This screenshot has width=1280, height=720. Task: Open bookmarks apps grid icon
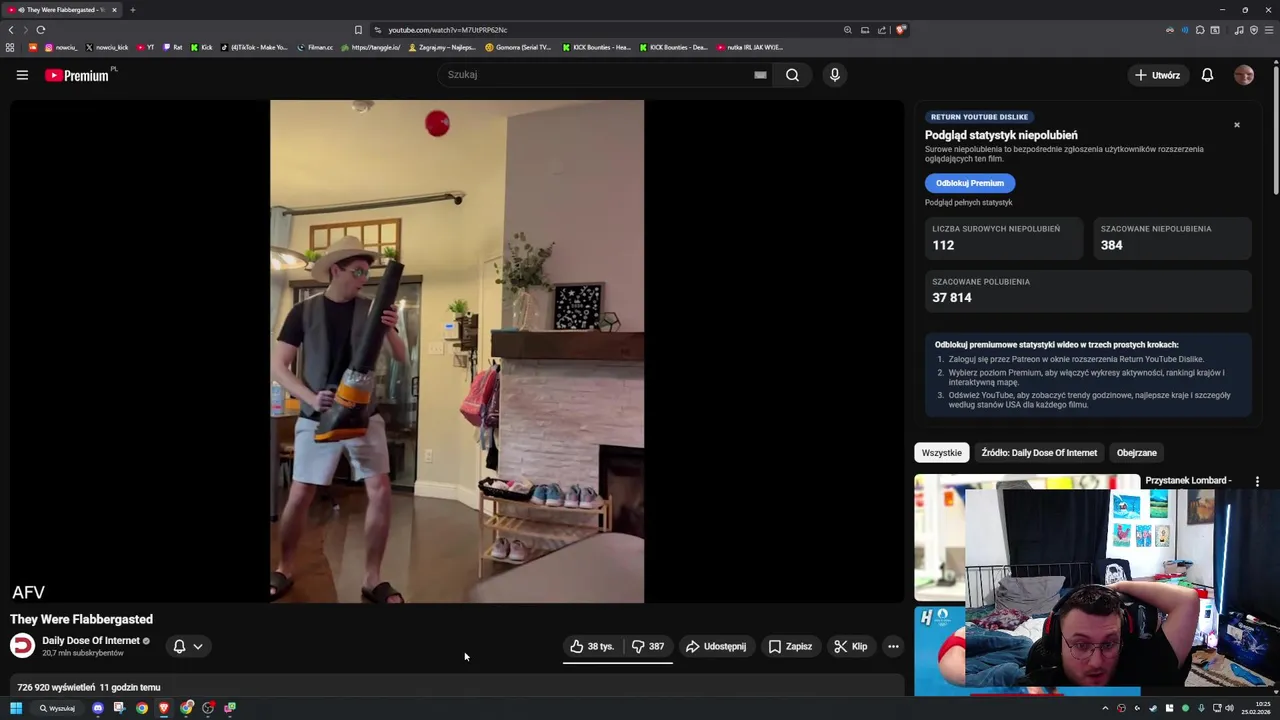pos(10,47)
